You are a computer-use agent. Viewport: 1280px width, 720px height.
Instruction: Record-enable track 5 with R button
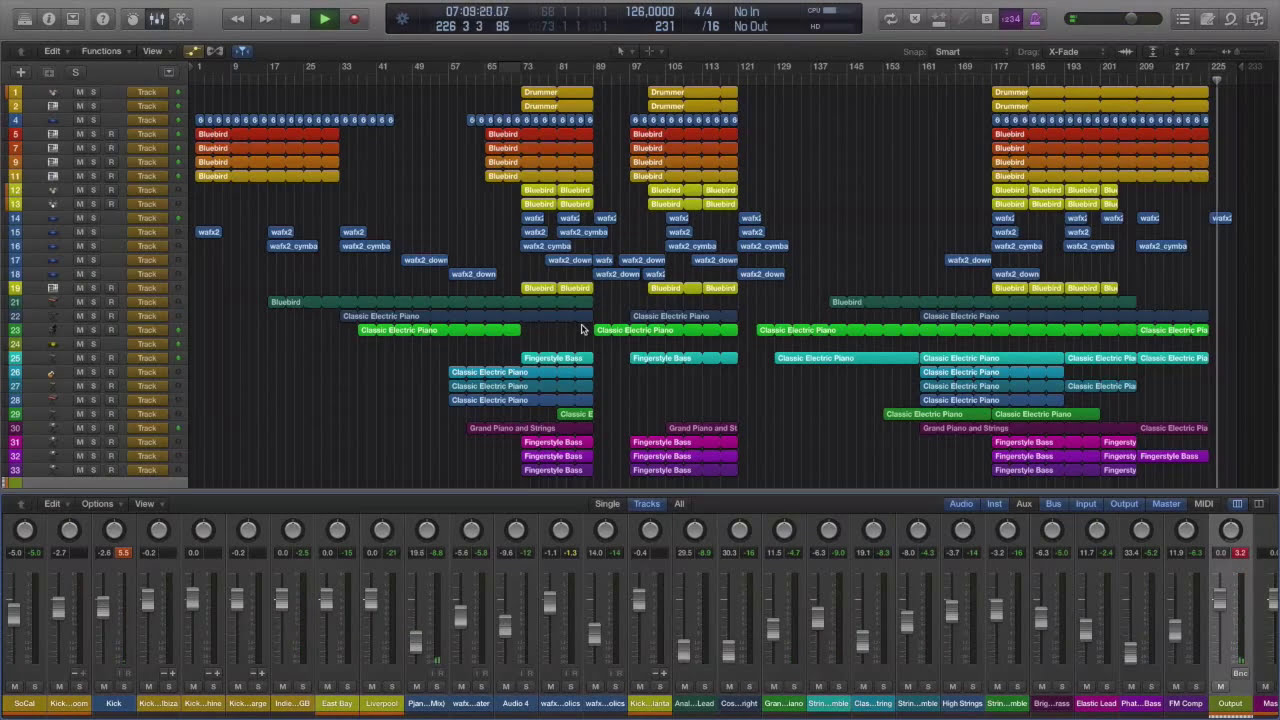[x=111, y=134]
